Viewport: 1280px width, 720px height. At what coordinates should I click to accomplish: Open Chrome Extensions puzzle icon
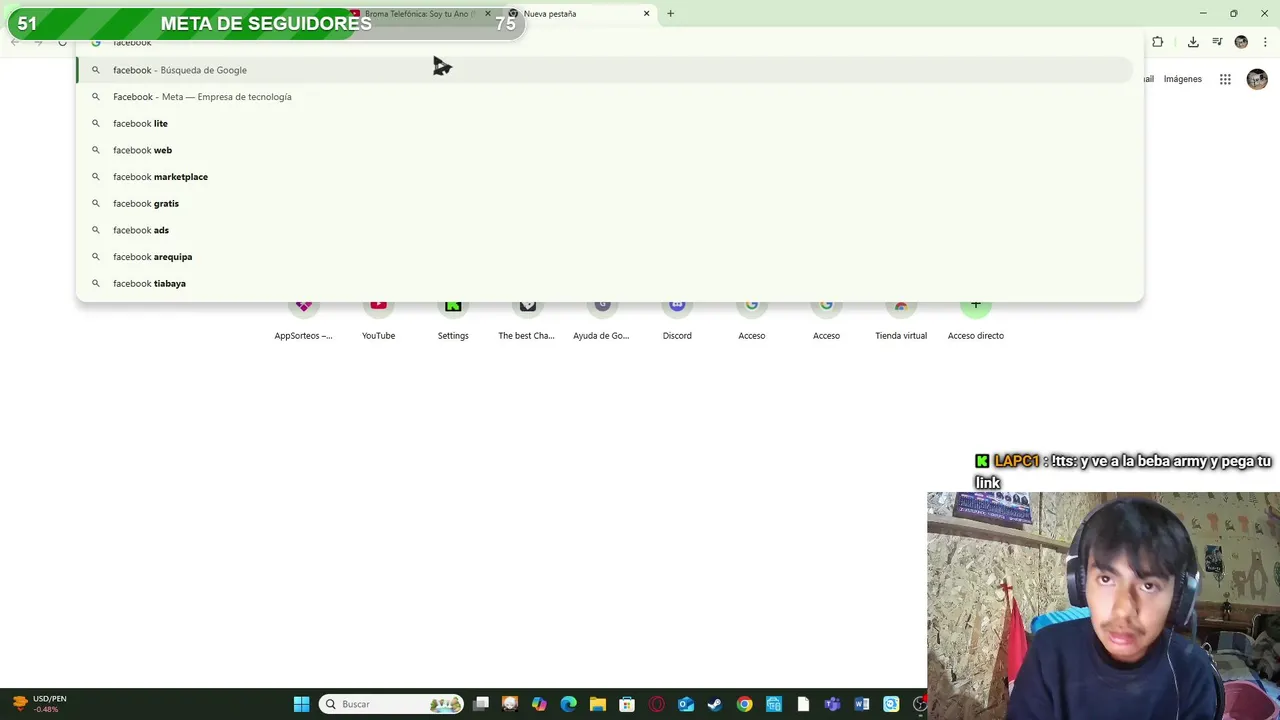pos(1157,42)
